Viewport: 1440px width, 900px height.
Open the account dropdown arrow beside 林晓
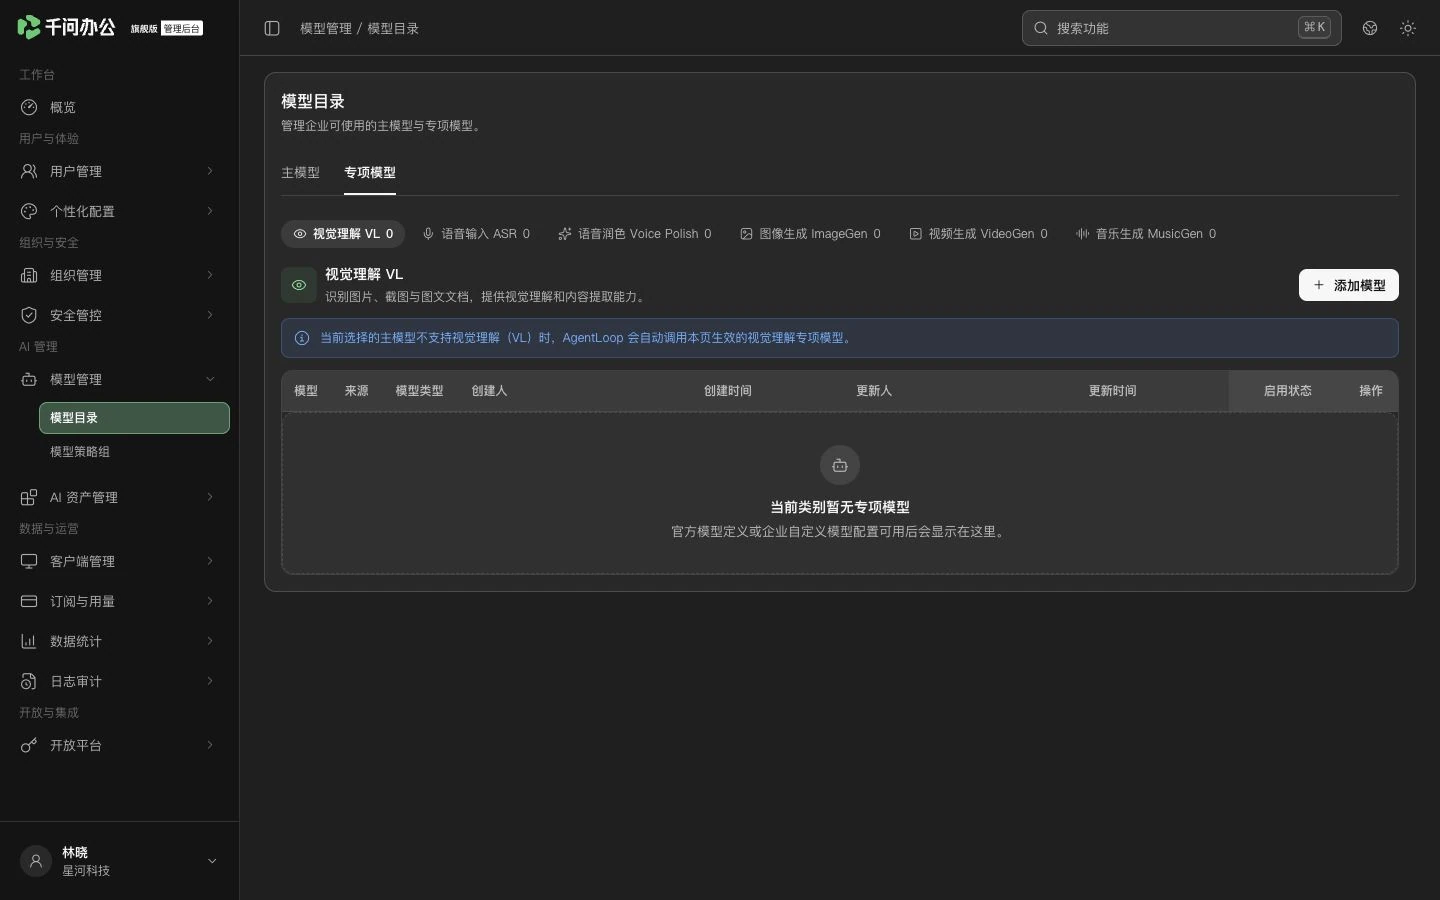(212, 861)
